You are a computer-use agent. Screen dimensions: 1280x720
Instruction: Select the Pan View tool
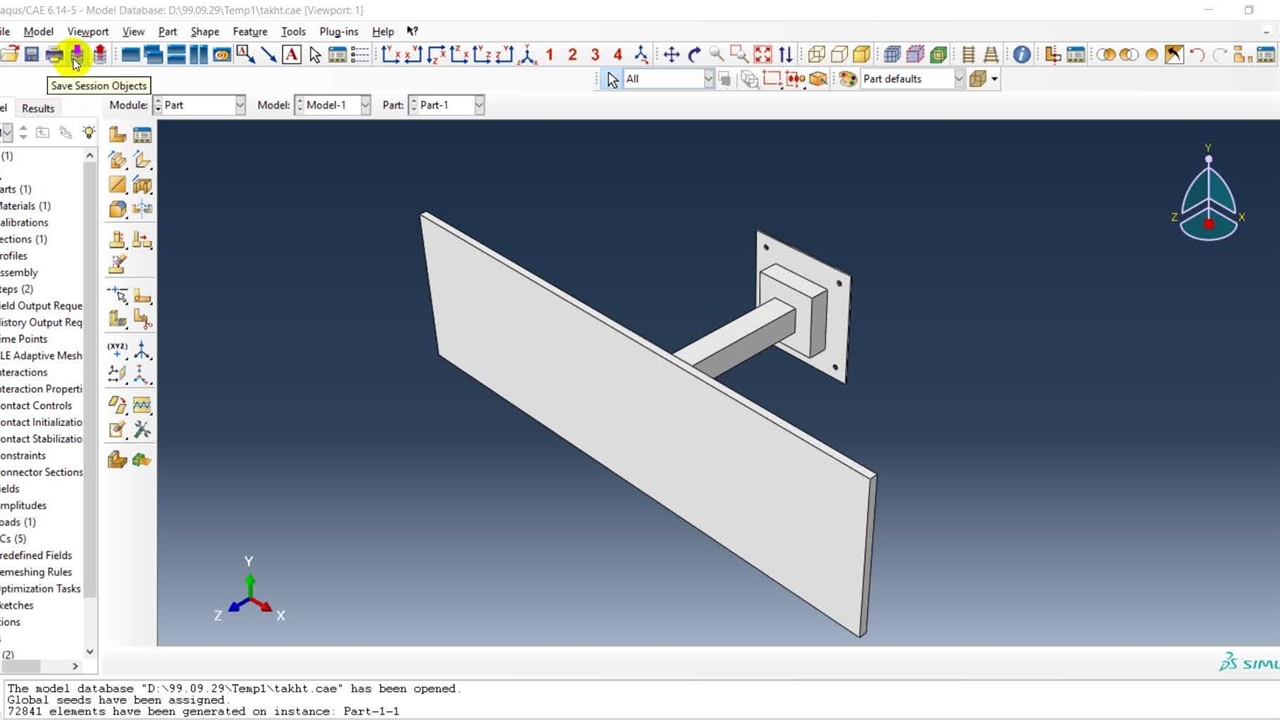671,55
